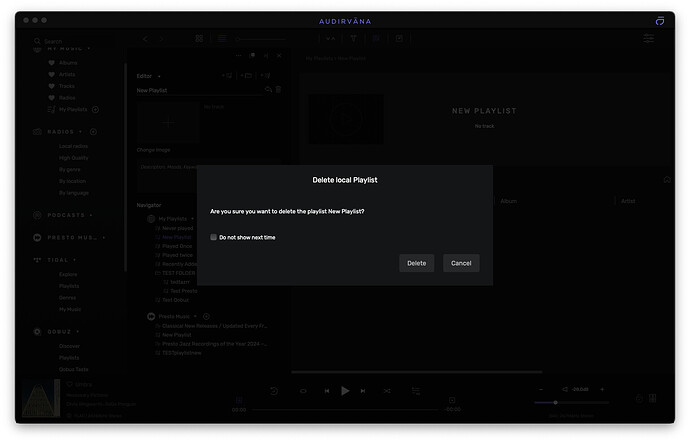Image resolution: width=690 pixels, height=442 pixels.
Task: Skip to the next track
Action: (x=363, y=391)
